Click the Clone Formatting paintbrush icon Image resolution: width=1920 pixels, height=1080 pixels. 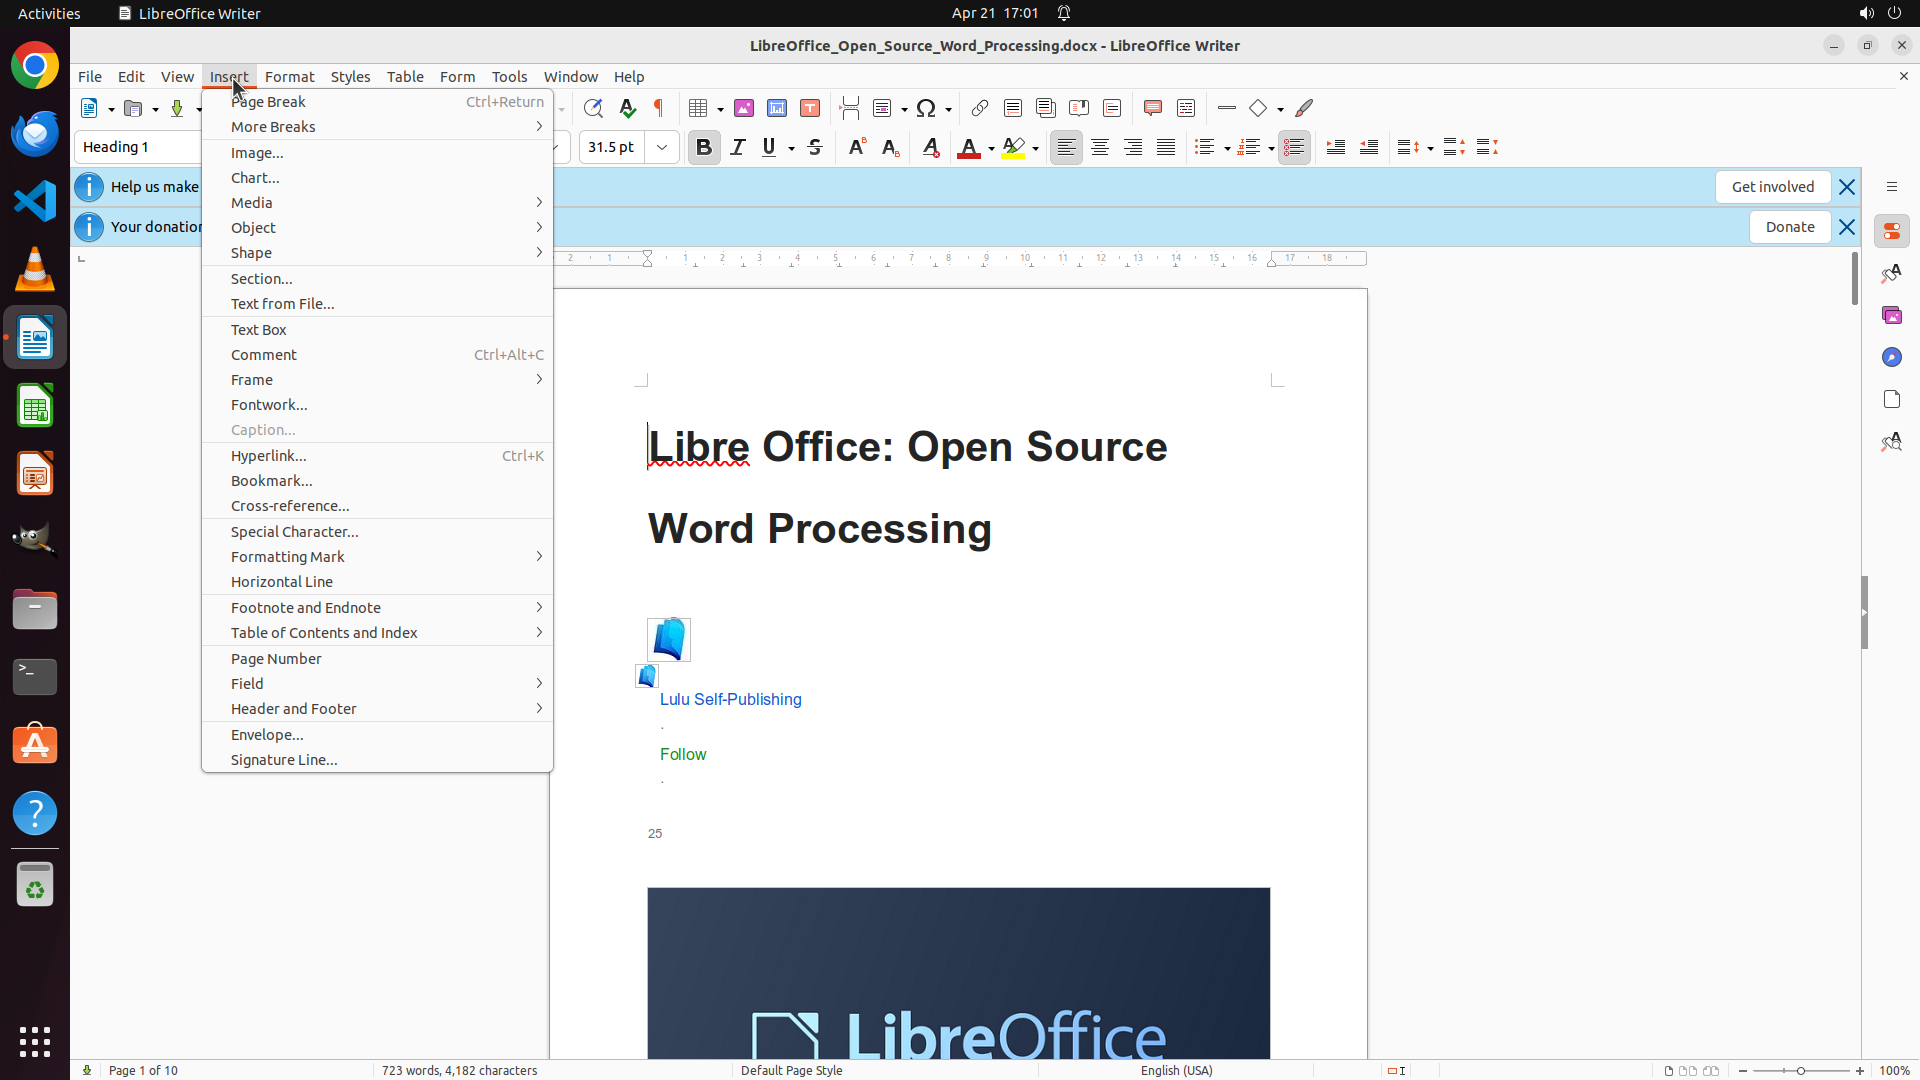(1304, 108)
